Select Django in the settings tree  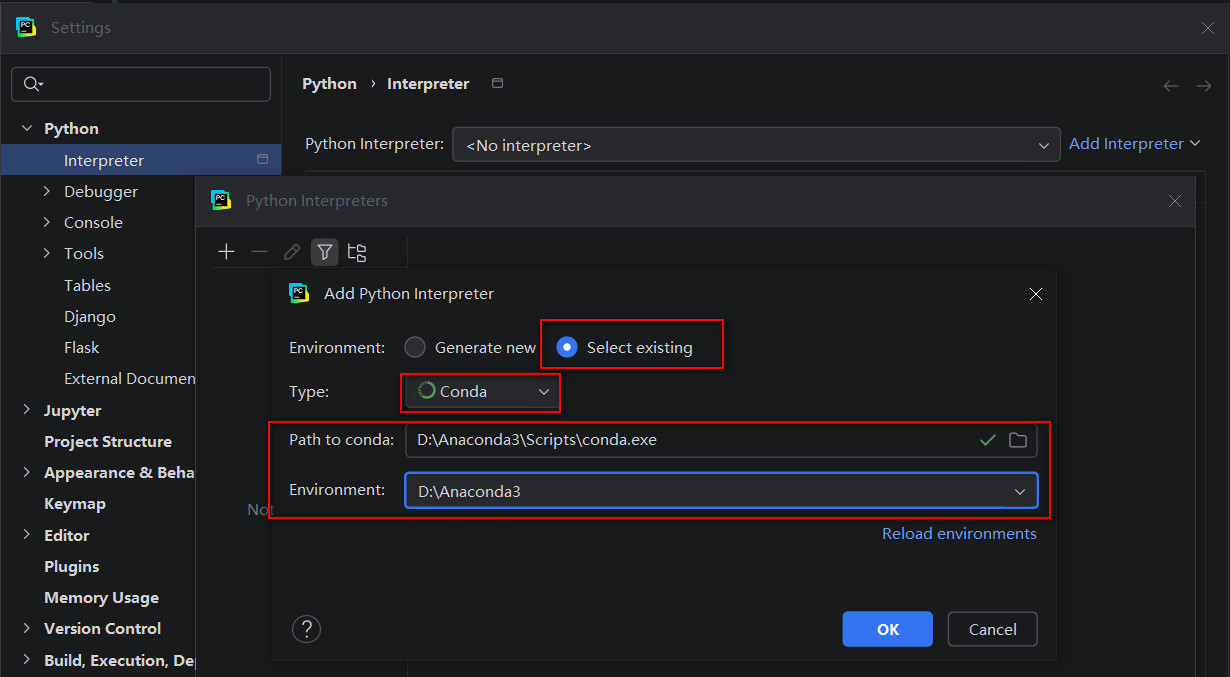coord(90,316)
